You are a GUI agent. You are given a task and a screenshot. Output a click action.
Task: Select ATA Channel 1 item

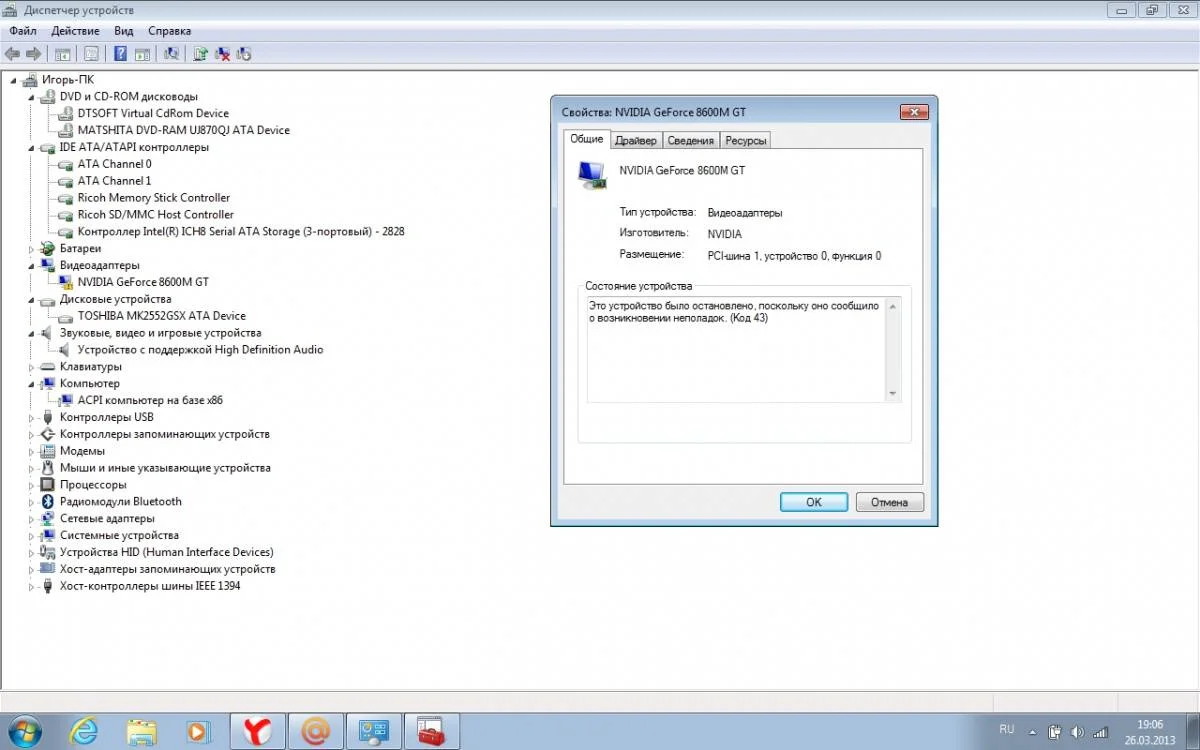[x=114, y=181]
